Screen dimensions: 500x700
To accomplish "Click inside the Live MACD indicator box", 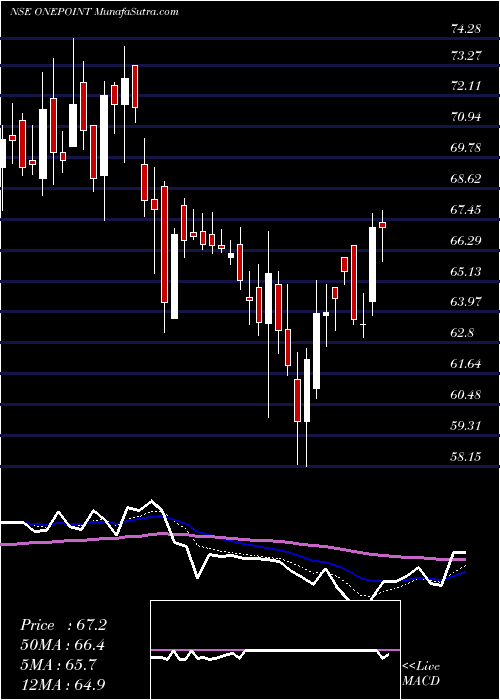I will (275, 650).
